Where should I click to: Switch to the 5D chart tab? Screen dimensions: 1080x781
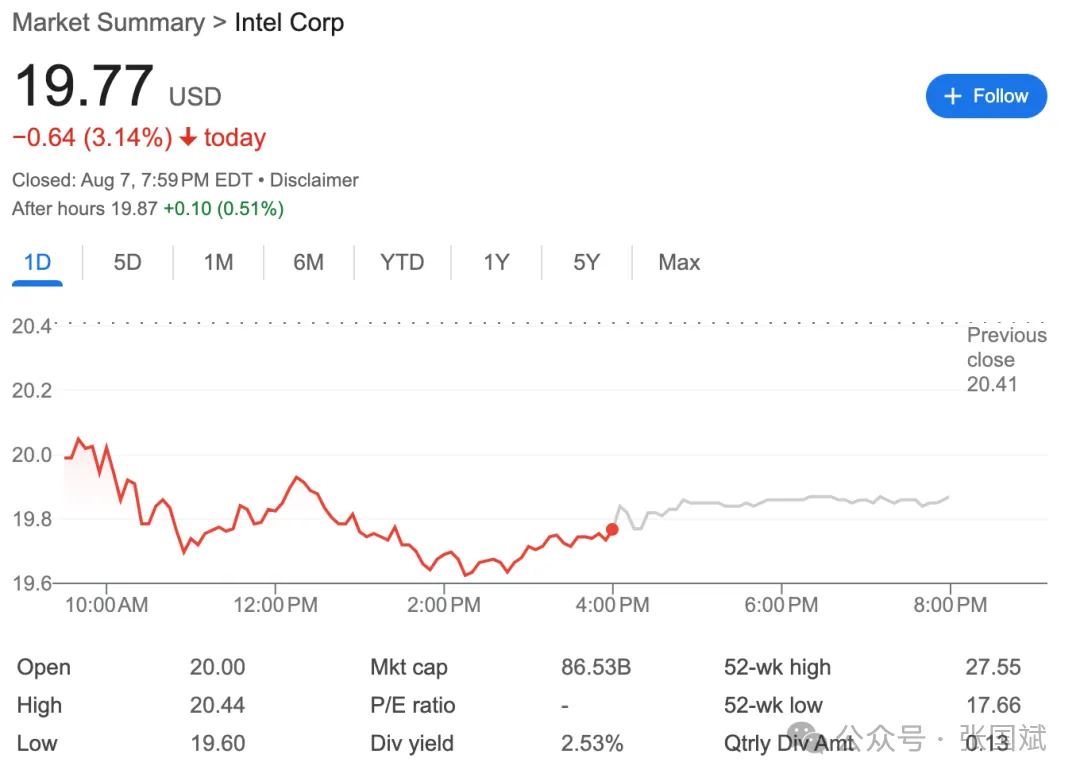point(127,263)
